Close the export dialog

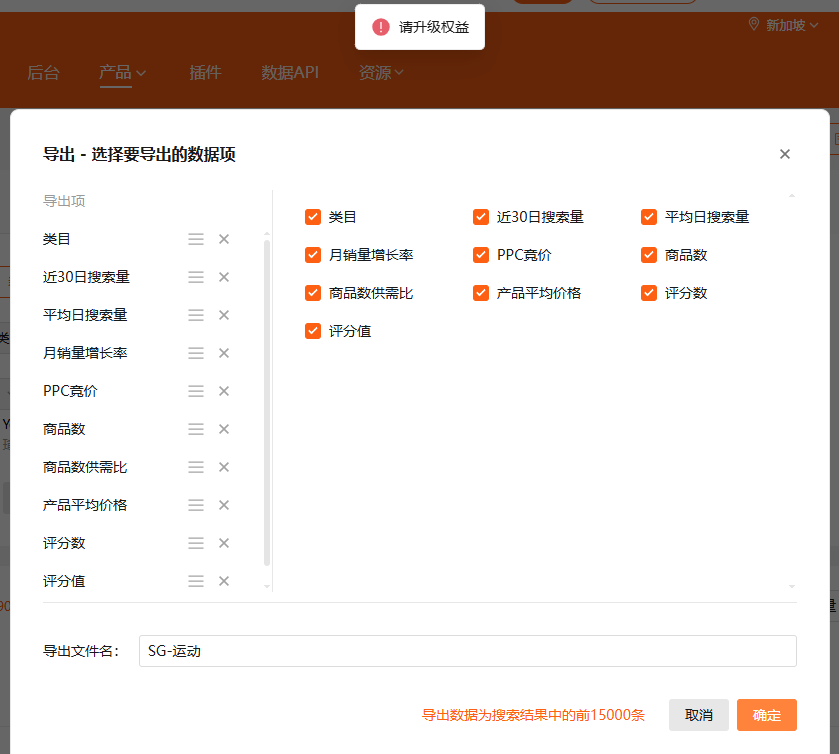[785, 154]
